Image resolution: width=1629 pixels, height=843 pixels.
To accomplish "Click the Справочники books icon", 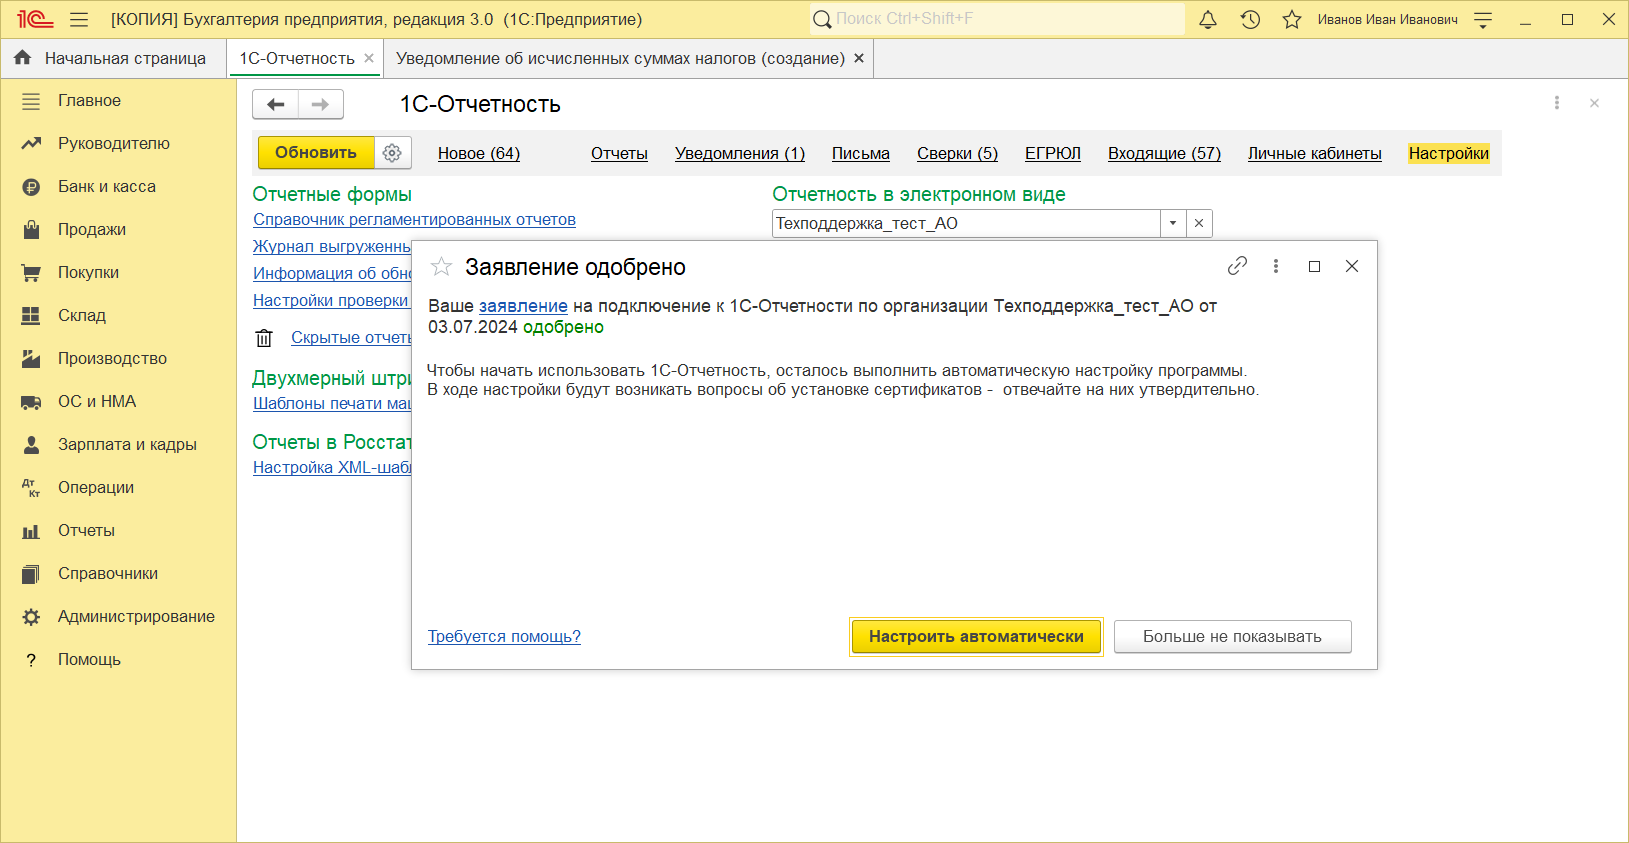I will [31, 574].
